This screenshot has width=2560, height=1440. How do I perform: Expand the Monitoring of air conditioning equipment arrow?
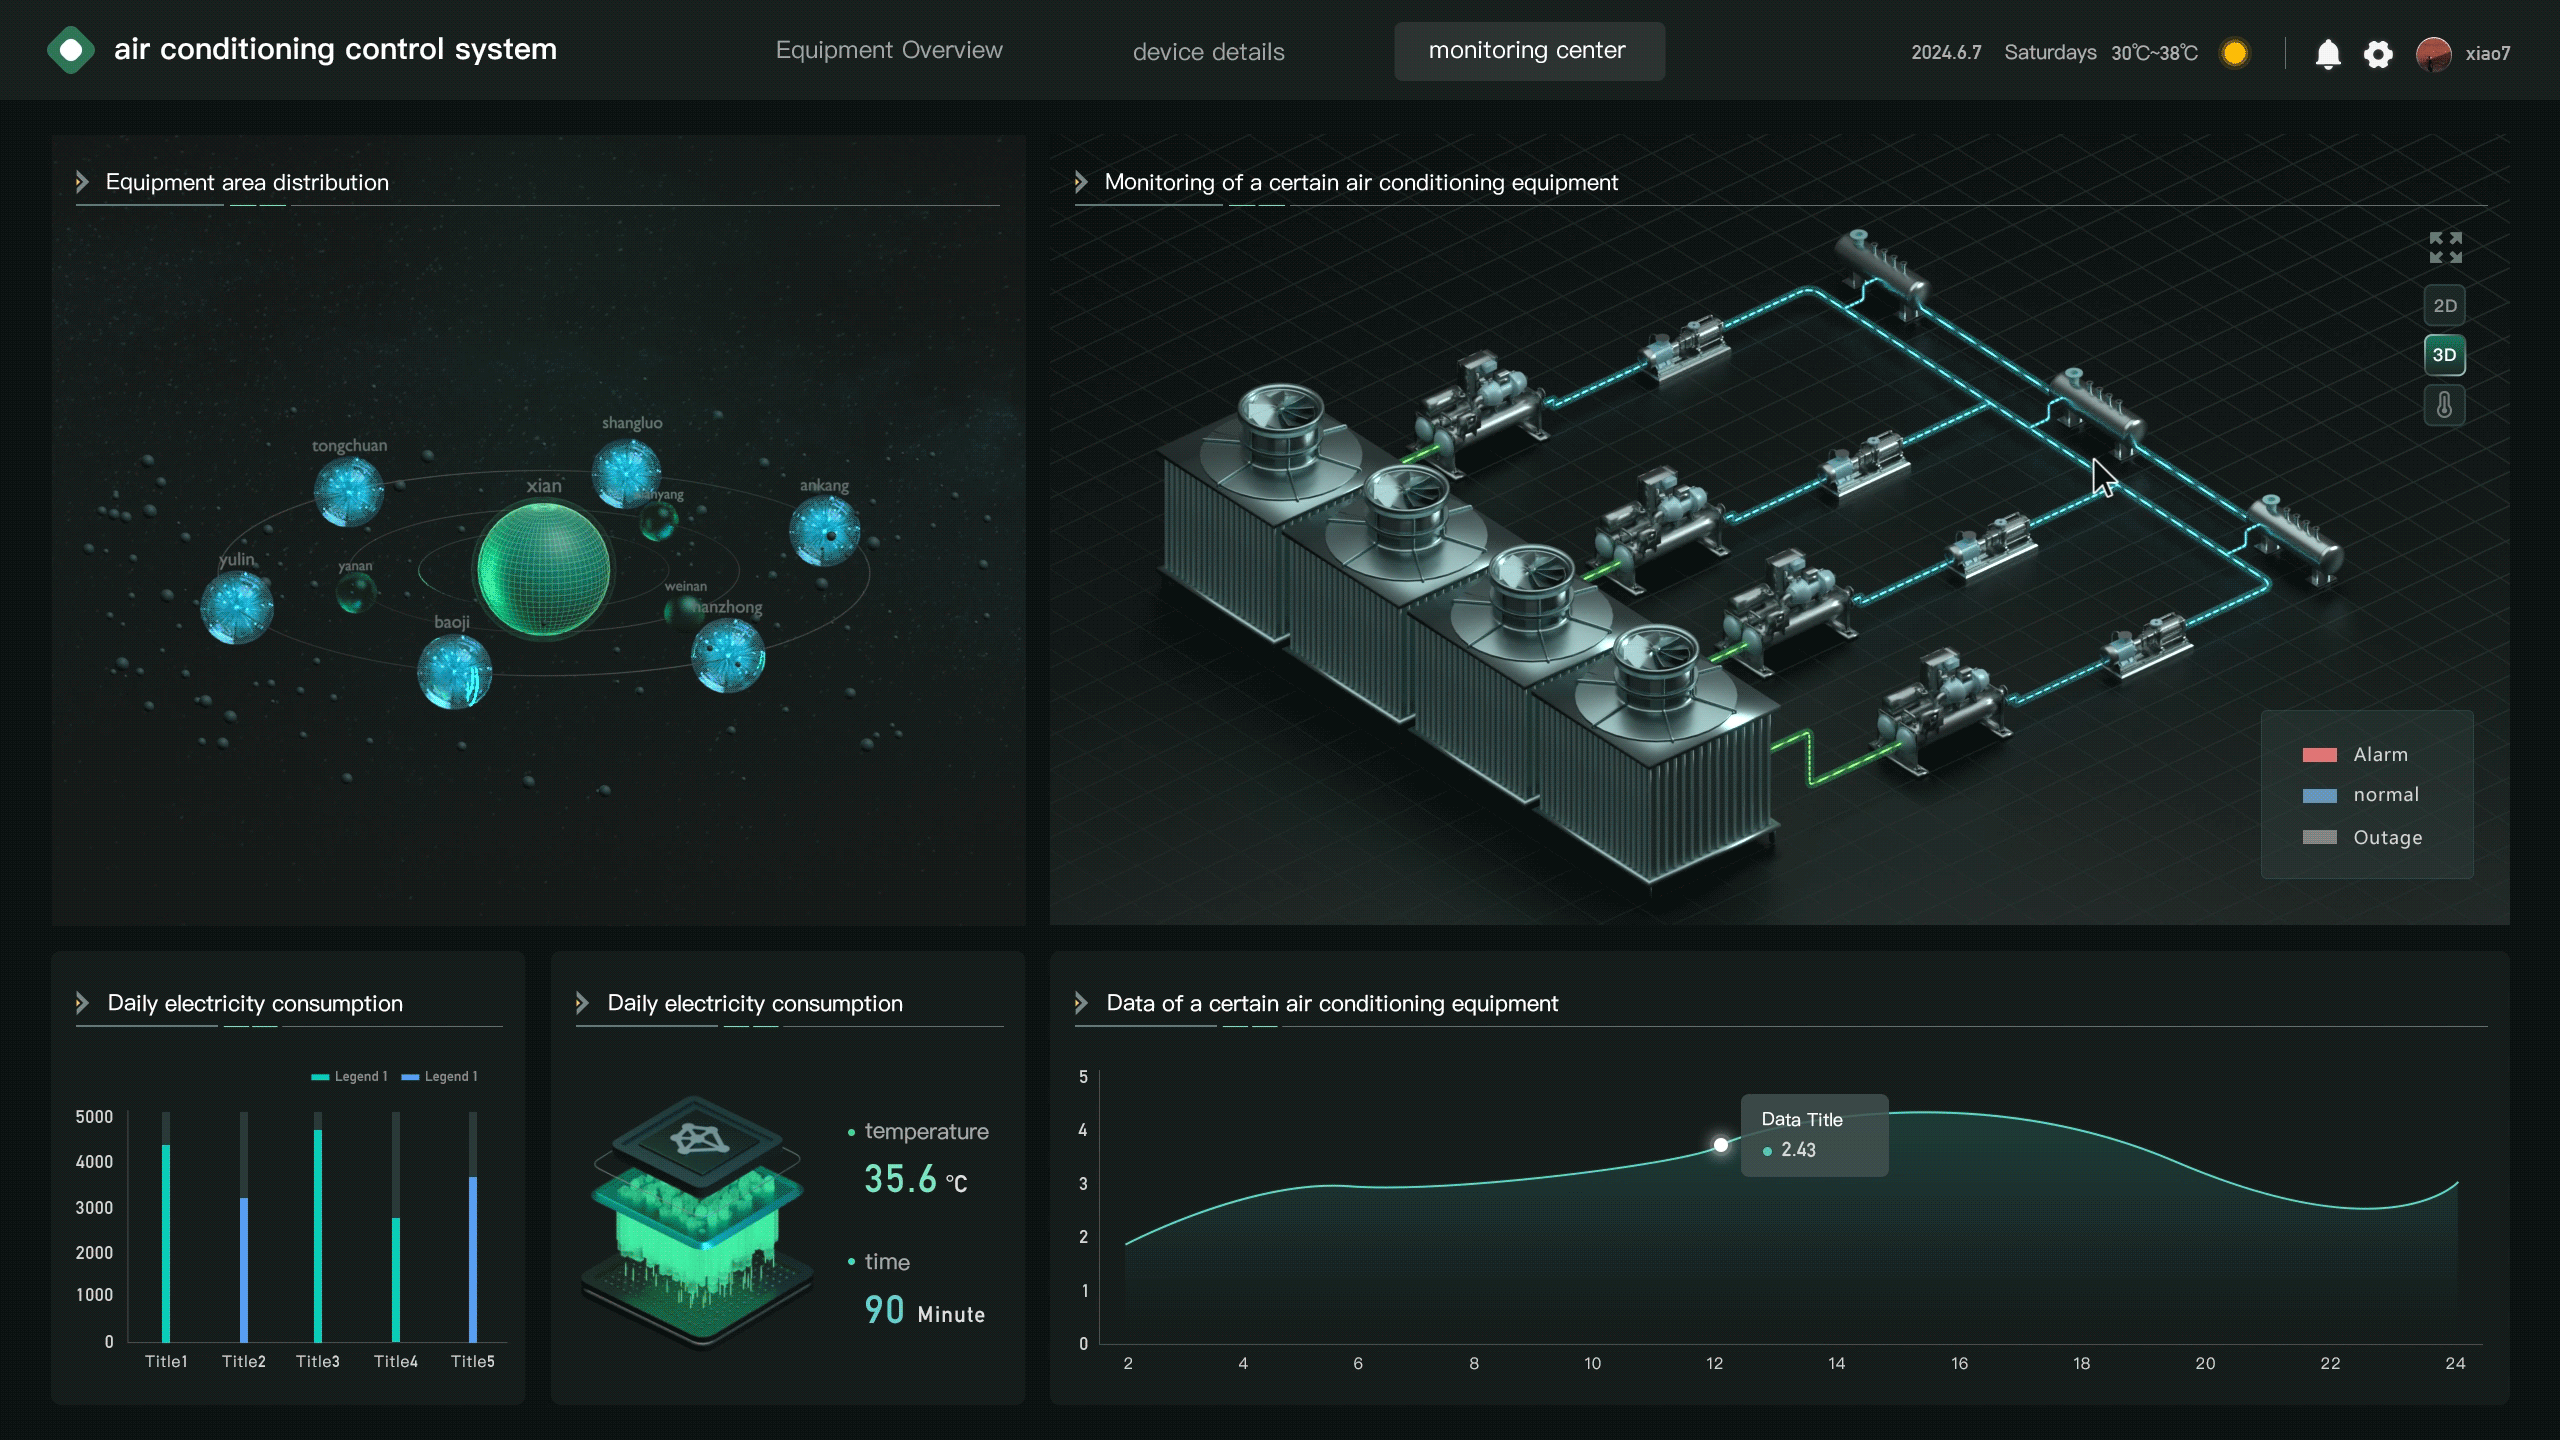pyautogui.click(x=1081, y=182)
